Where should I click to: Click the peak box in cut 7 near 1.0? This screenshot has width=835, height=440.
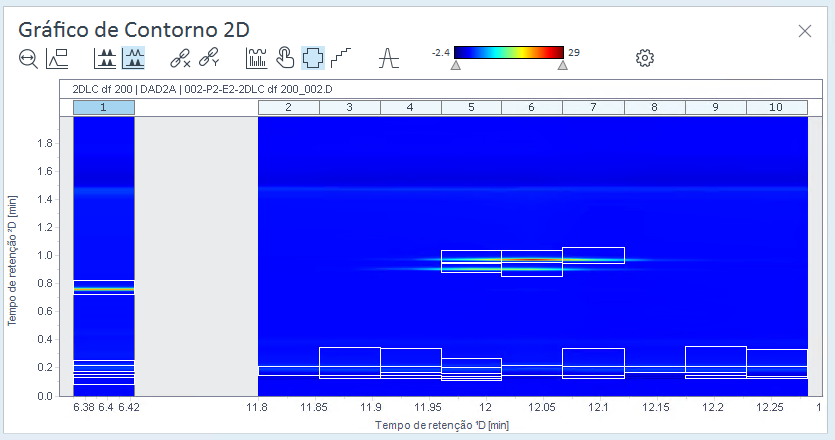point(593,255)
